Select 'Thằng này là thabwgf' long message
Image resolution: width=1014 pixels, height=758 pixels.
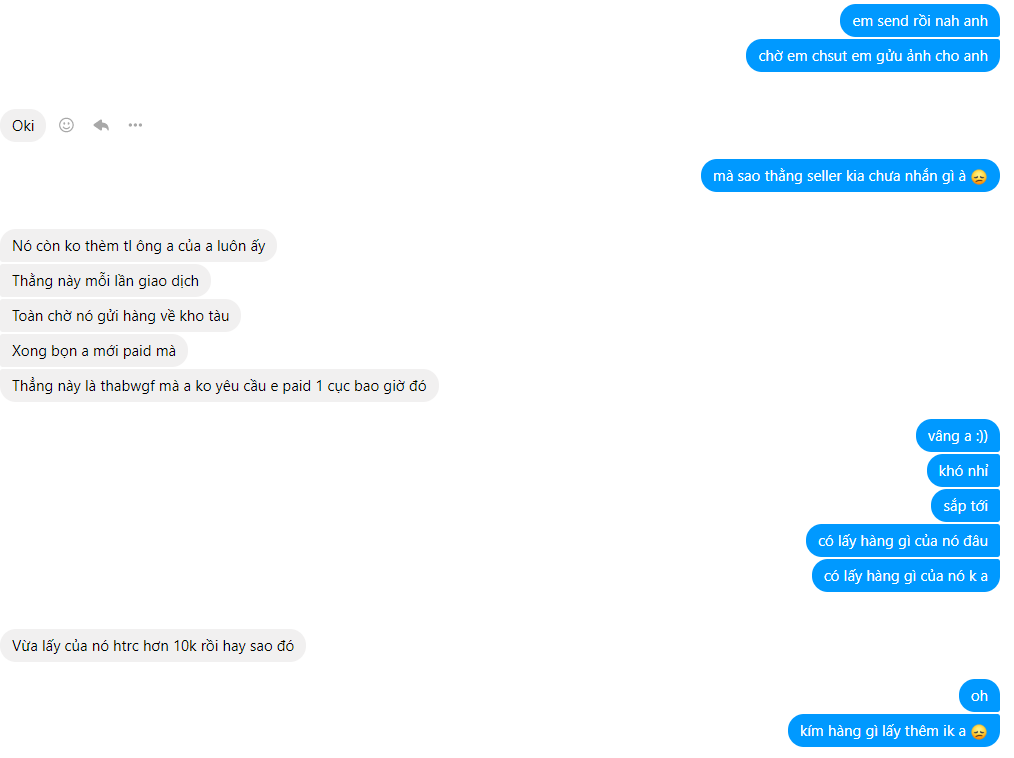(x=219, y=385)
